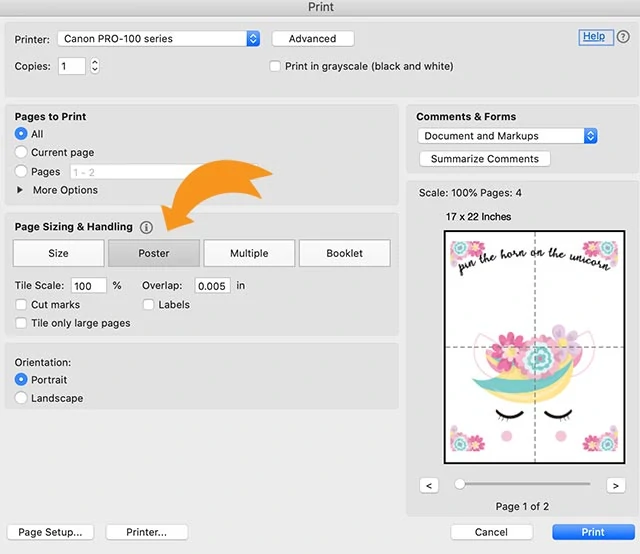This screenshot has height=554, width=640.
Task: Increase copies using the stepper arrows
Action: [x=95, y=62]
